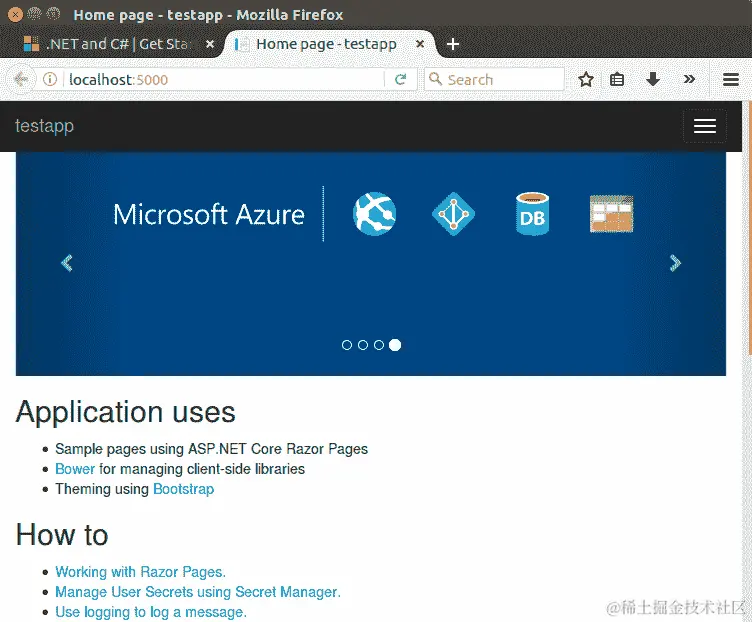Go to previous carousel slide
This screenshot has width=752, height=622.
(67, 263)
